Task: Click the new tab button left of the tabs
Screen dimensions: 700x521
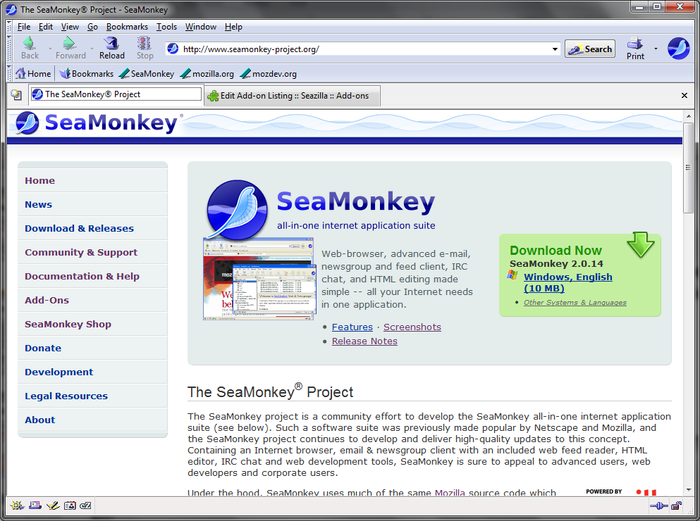Action: pyautogui.click(x=17, y=95)
